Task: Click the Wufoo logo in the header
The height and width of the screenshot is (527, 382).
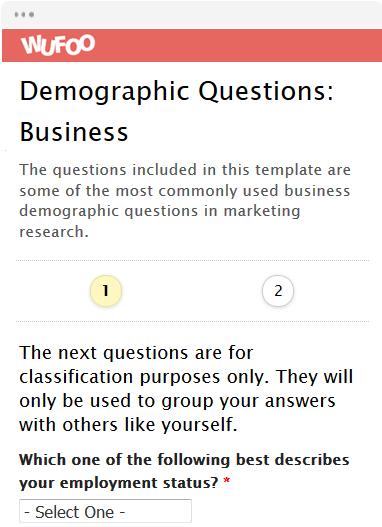Action: [58, 45]
